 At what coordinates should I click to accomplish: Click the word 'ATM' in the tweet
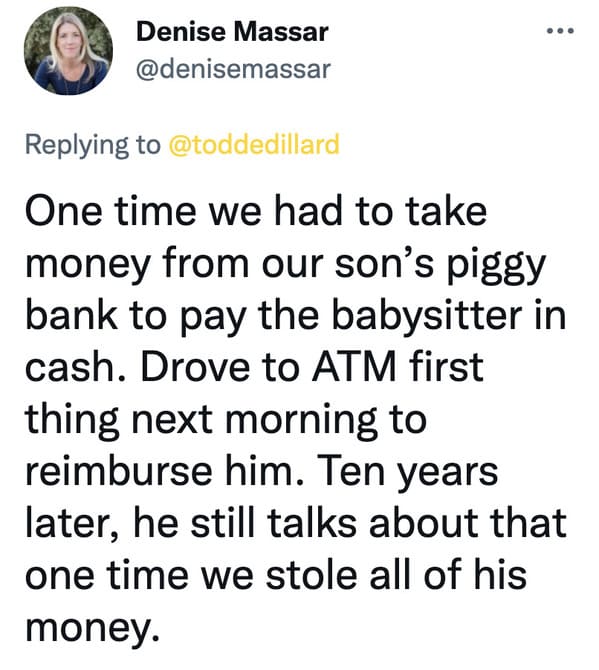[x=354, y=367]
